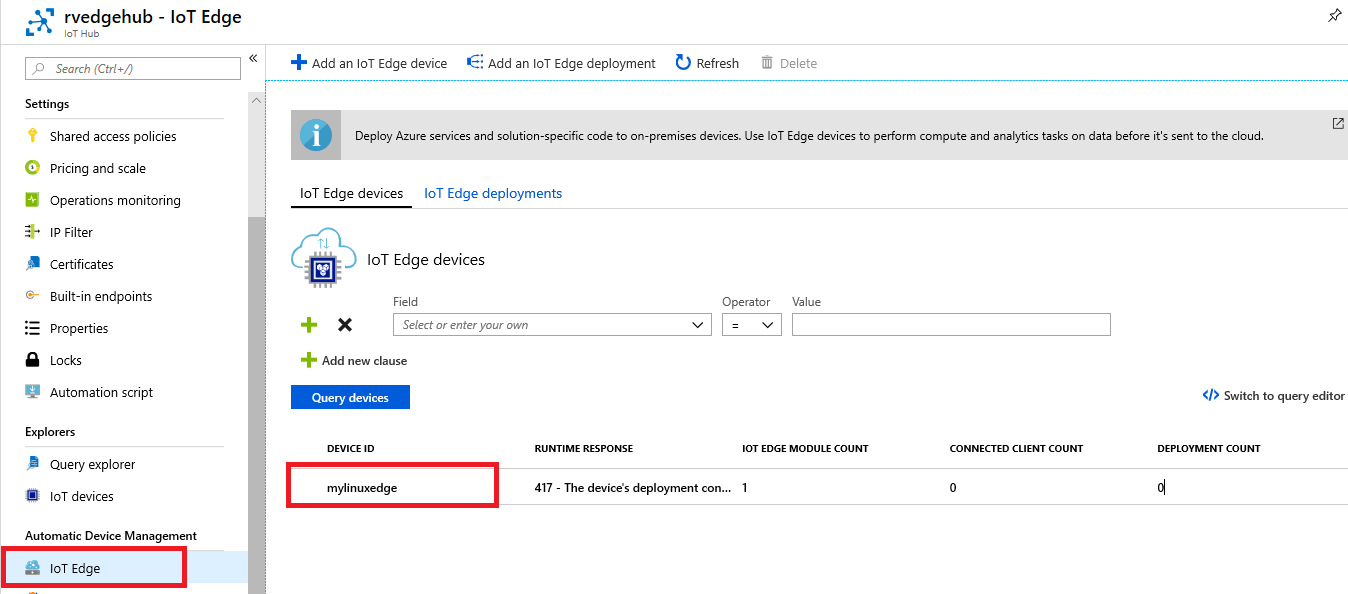This screenshot has height=594, width=1348.
Task: Refresh the IoT Edge device list
Action: [x=707, y=63]
